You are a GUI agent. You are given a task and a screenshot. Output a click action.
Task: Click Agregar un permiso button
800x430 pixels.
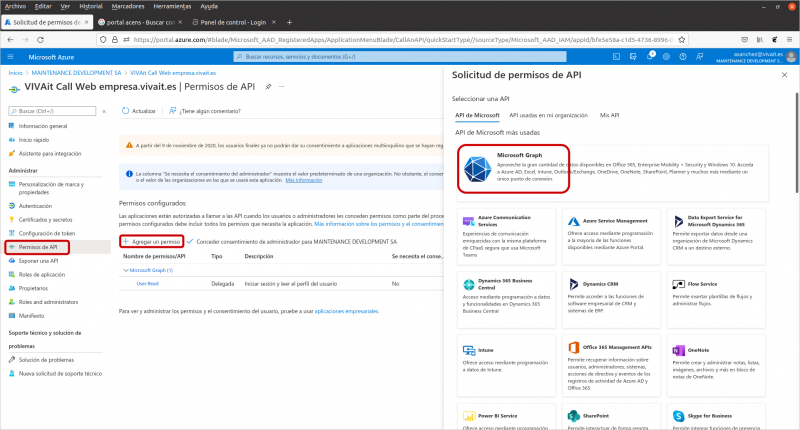click(x=152, y=241)
